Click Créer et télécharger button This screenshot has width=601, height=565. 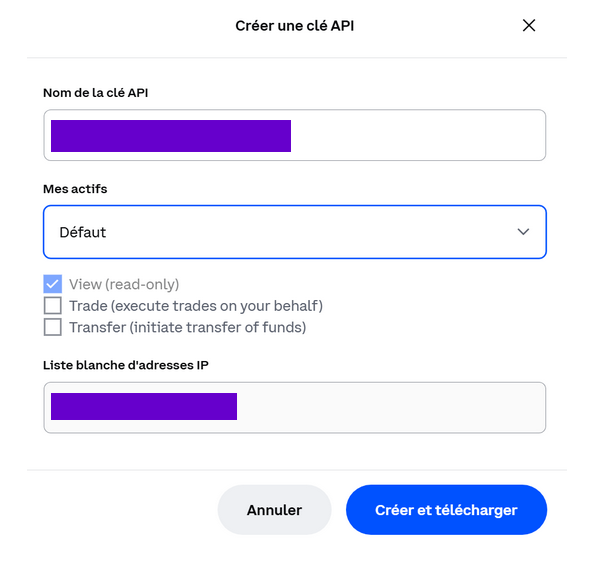(x=446, y=510)
